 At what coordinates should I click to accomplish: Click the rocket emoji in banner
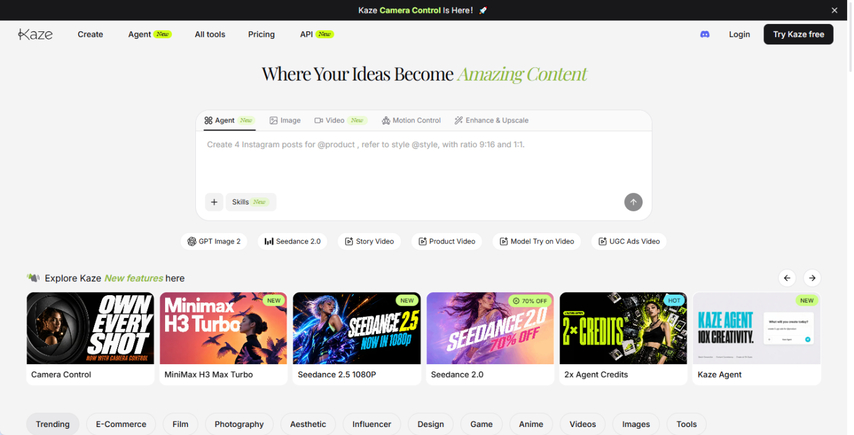tap(483, 10)
